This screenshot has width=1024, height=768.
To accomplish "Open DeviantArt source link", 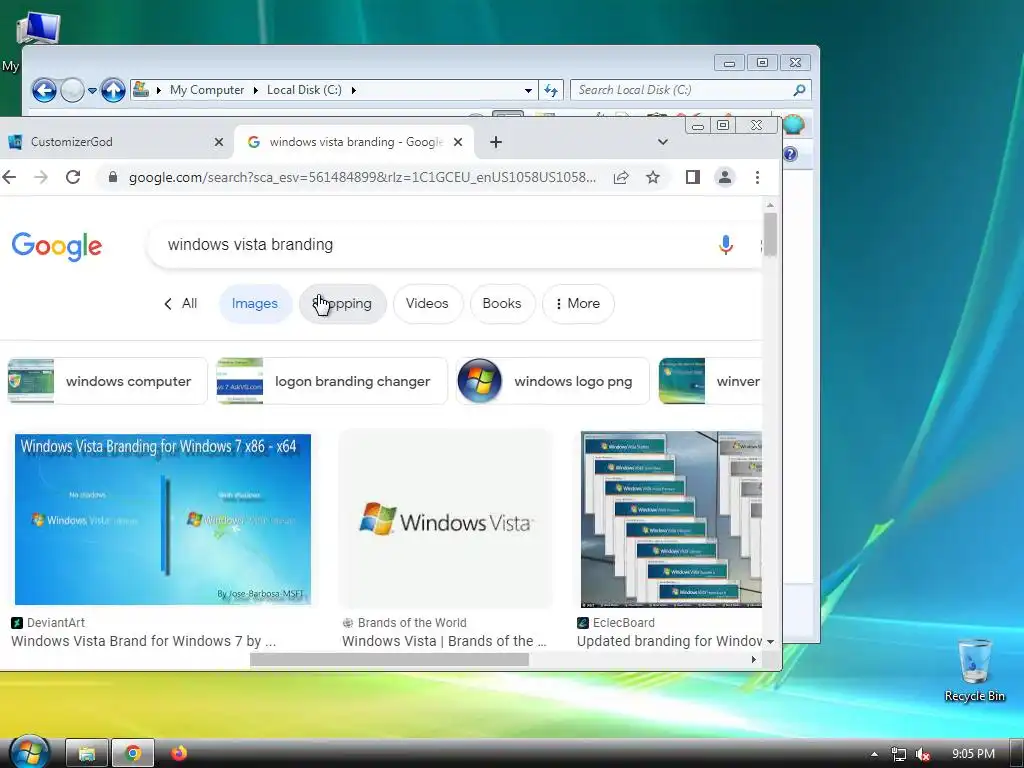I will click(48, 622).
